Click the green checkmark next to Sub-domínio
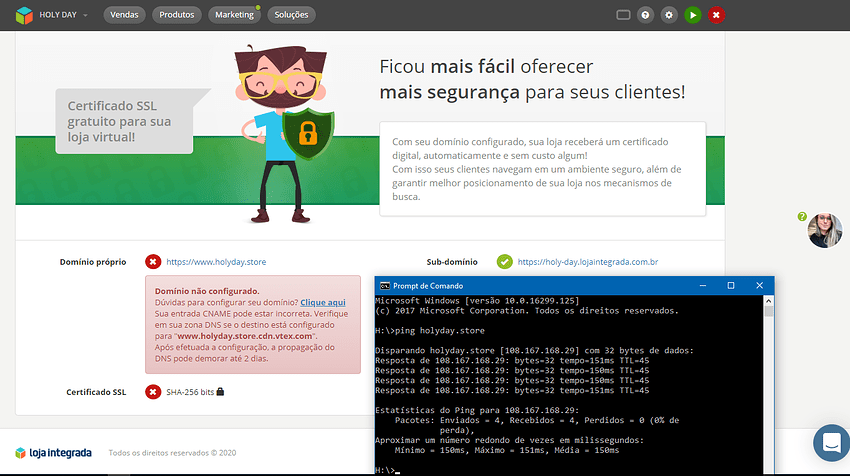850x476 pixels. 504,262
